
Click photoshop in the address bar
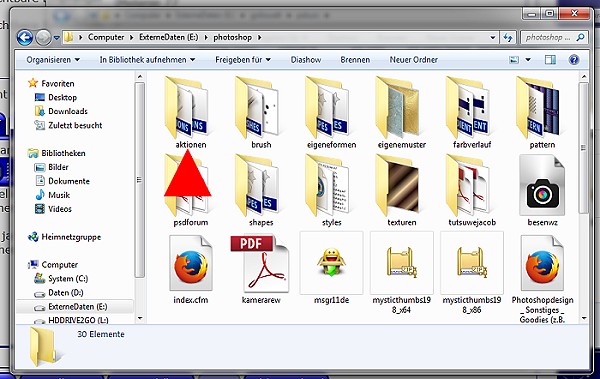[232, 37]
